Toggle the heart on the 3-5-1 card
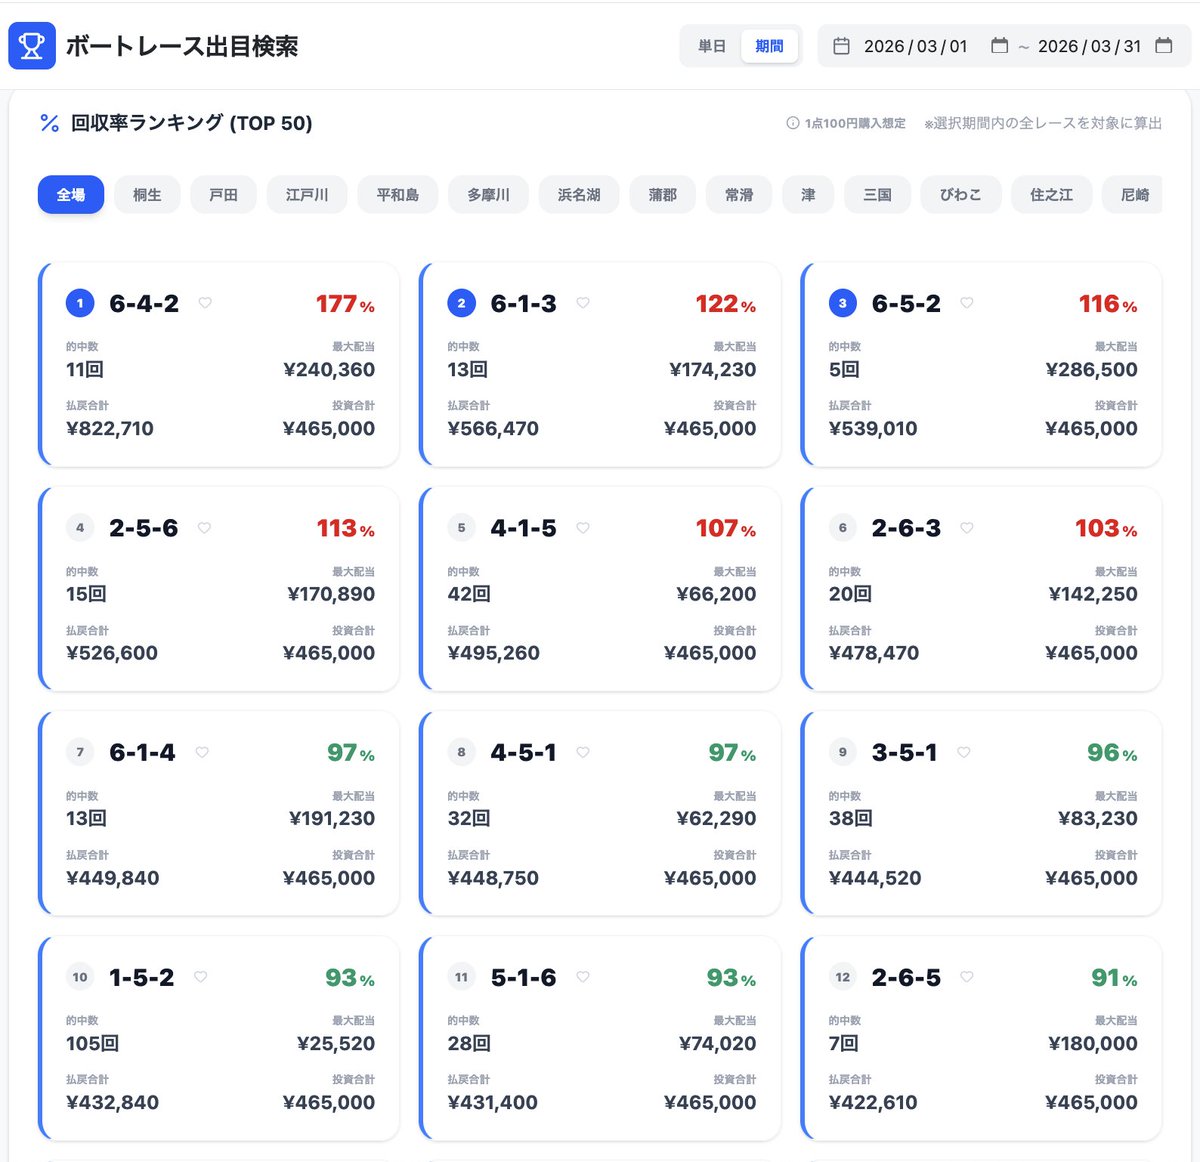This screenshot has width=1200, height=1162. [966, 752]
